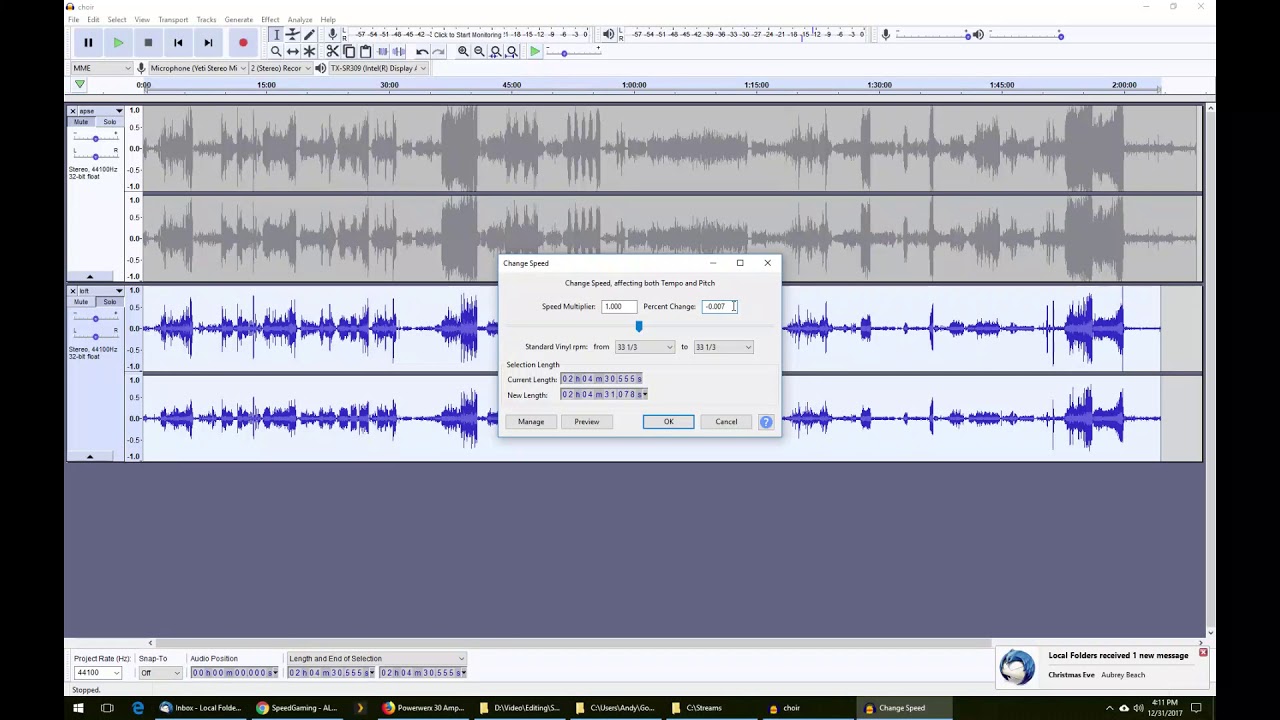The image size is (1280, 720).
Task: Toggle Mute on the second track
Action: click(81, 302)
